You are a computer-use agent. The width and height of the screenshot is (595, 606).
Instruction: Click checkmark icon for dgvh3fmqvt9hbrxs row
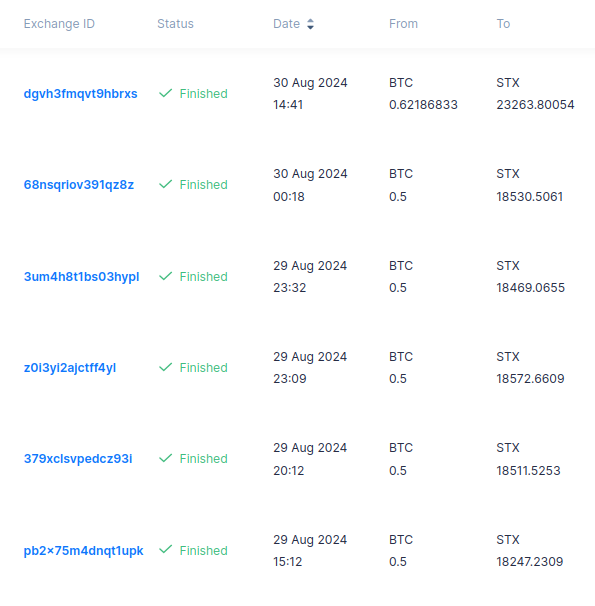[165, 93]
